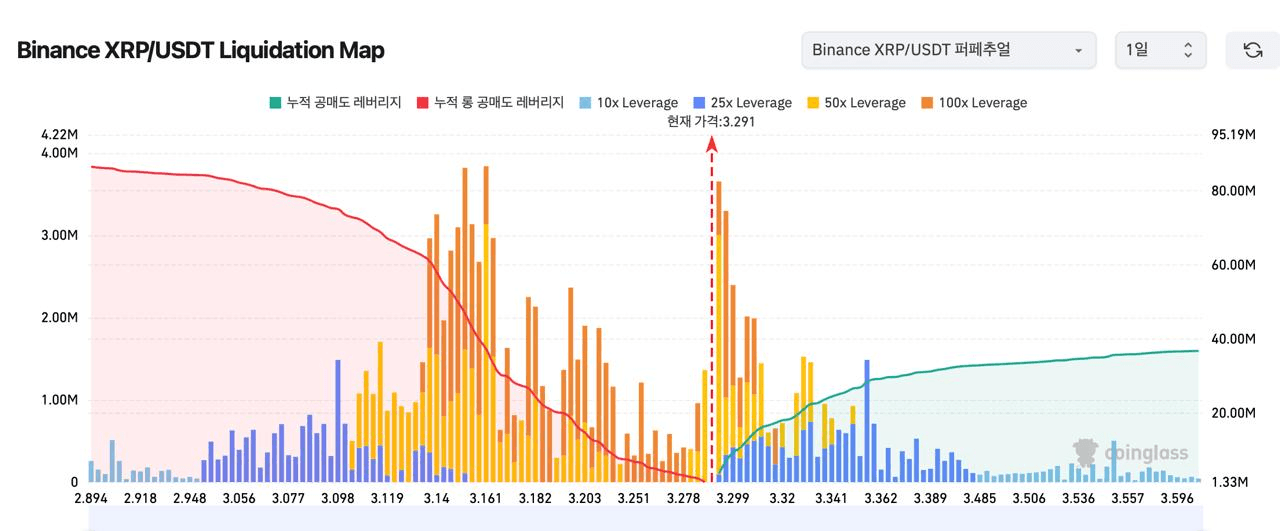Click the red dashed current price marker line

pos(712,310)
